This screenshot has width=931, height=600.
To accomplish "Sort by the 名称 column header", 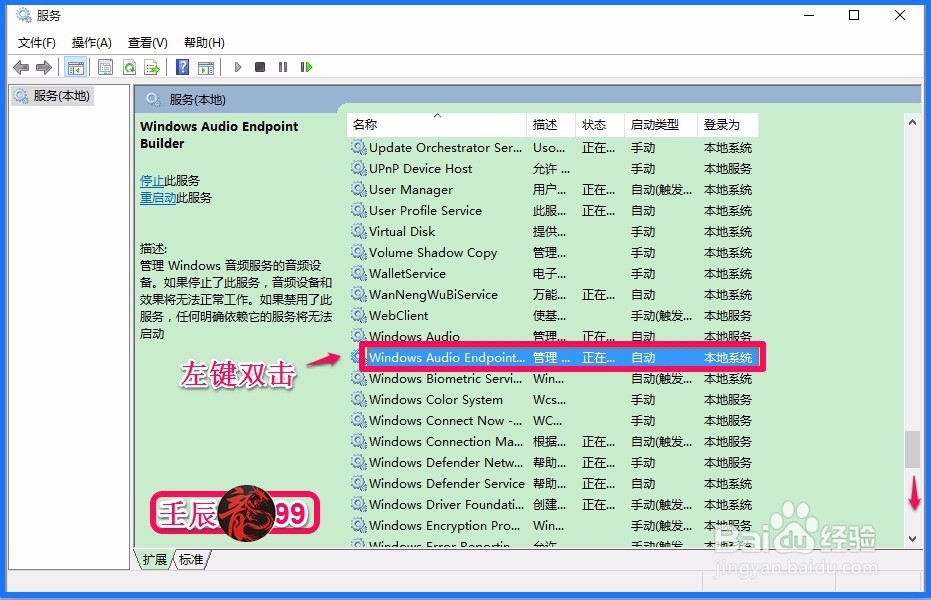I will point(436,125).
